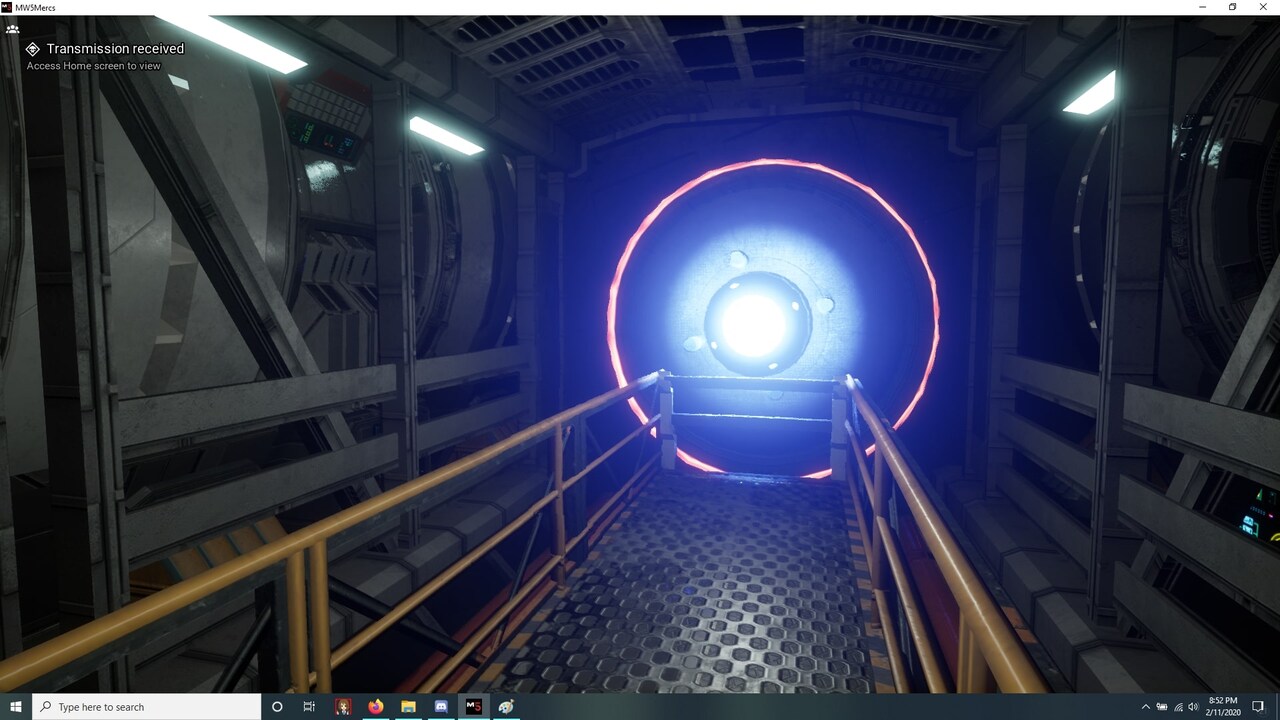
Task: Open the Start menu
Action: point(14,707)
